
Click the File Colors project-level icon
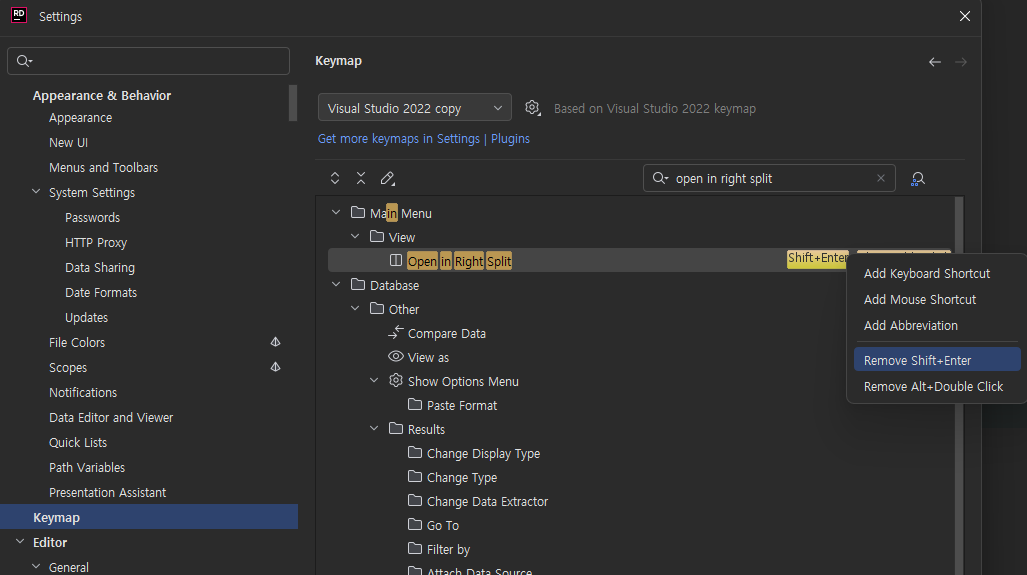click(275, 342)
